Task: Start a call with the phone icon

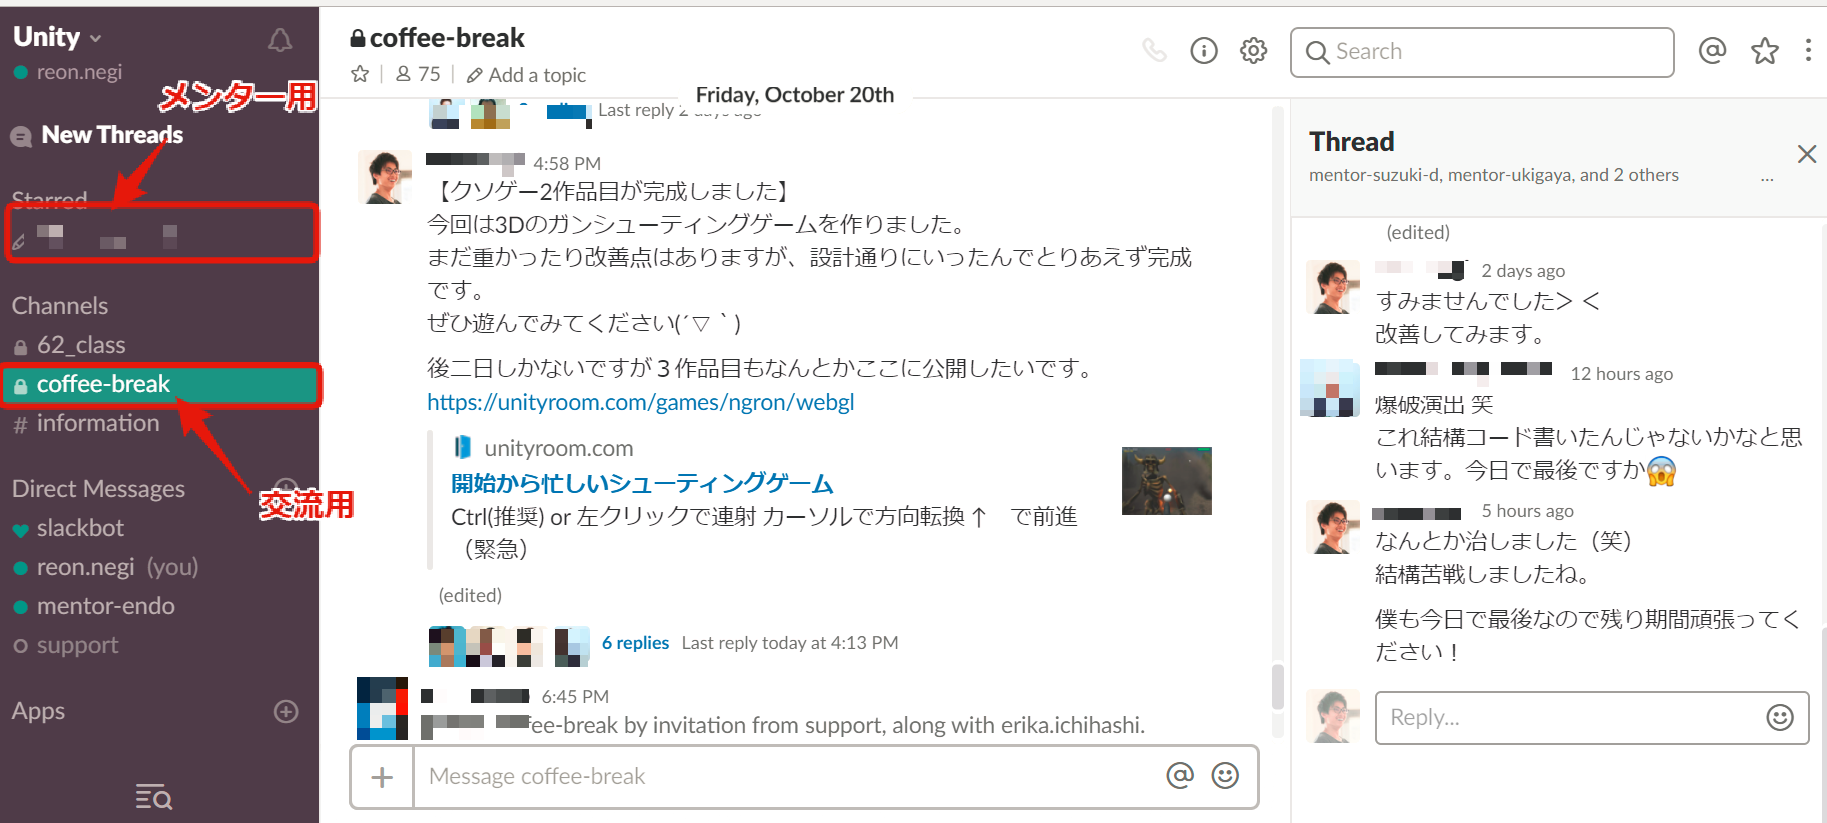Action: [x=1154, y=50]
